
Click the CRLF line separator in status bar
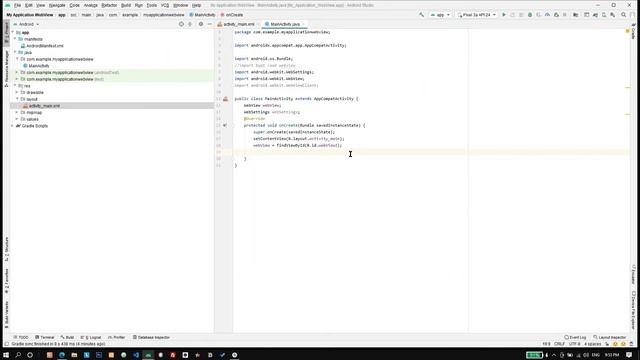point(559,344)
